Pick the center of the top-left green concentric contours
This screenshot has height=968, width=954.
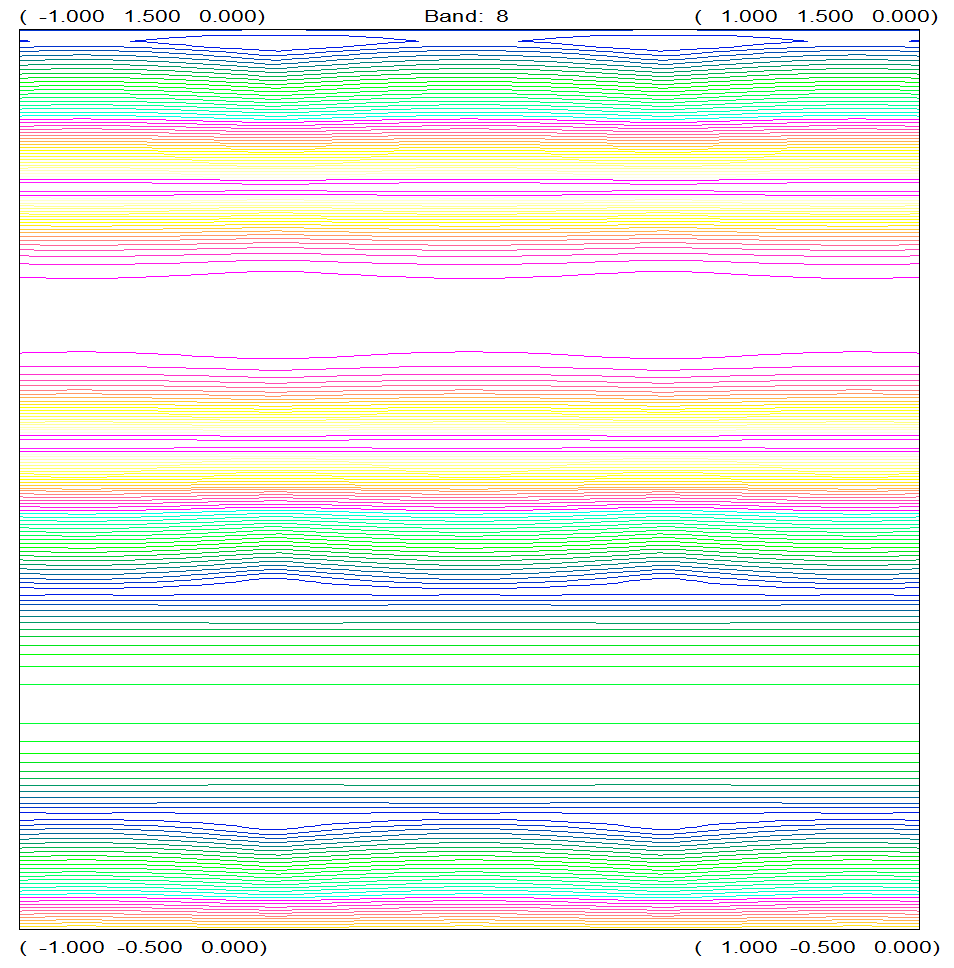pyautogui.click(x=275, y=82)
